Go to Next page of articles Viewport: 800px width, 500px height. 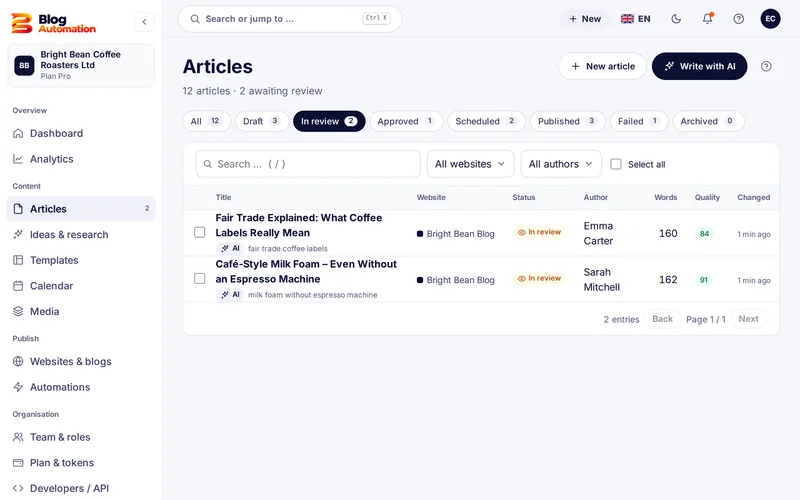coord(748,319)
